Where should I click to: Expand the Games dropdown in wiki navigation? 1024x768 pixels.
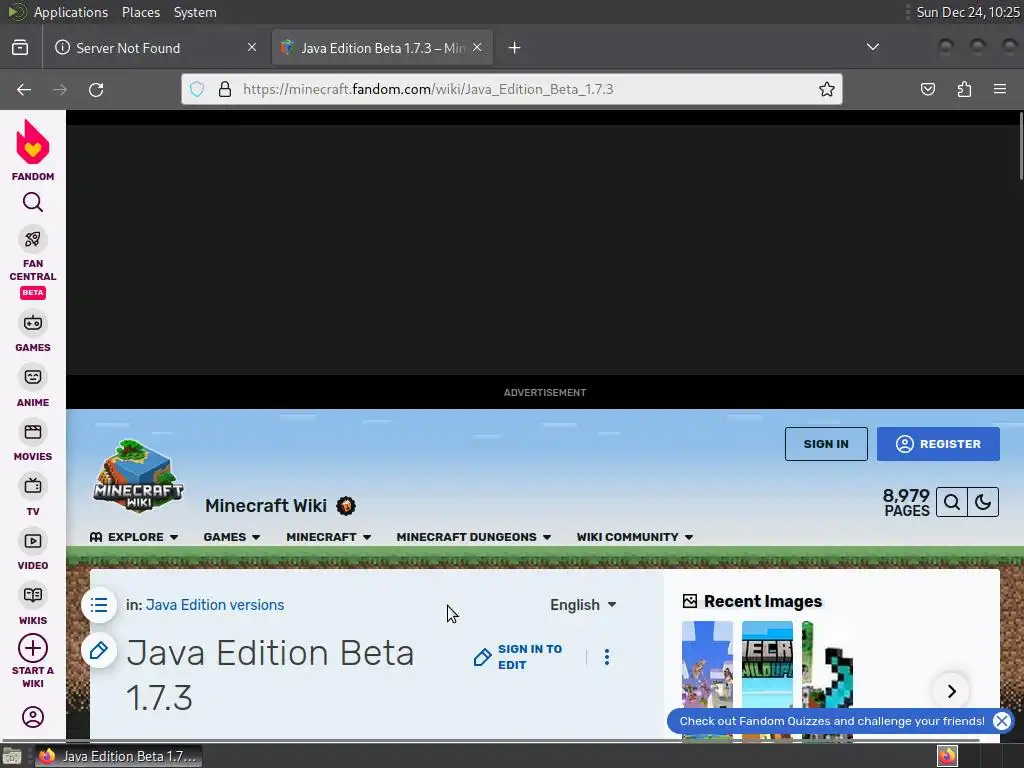click(x=232, y=537)
